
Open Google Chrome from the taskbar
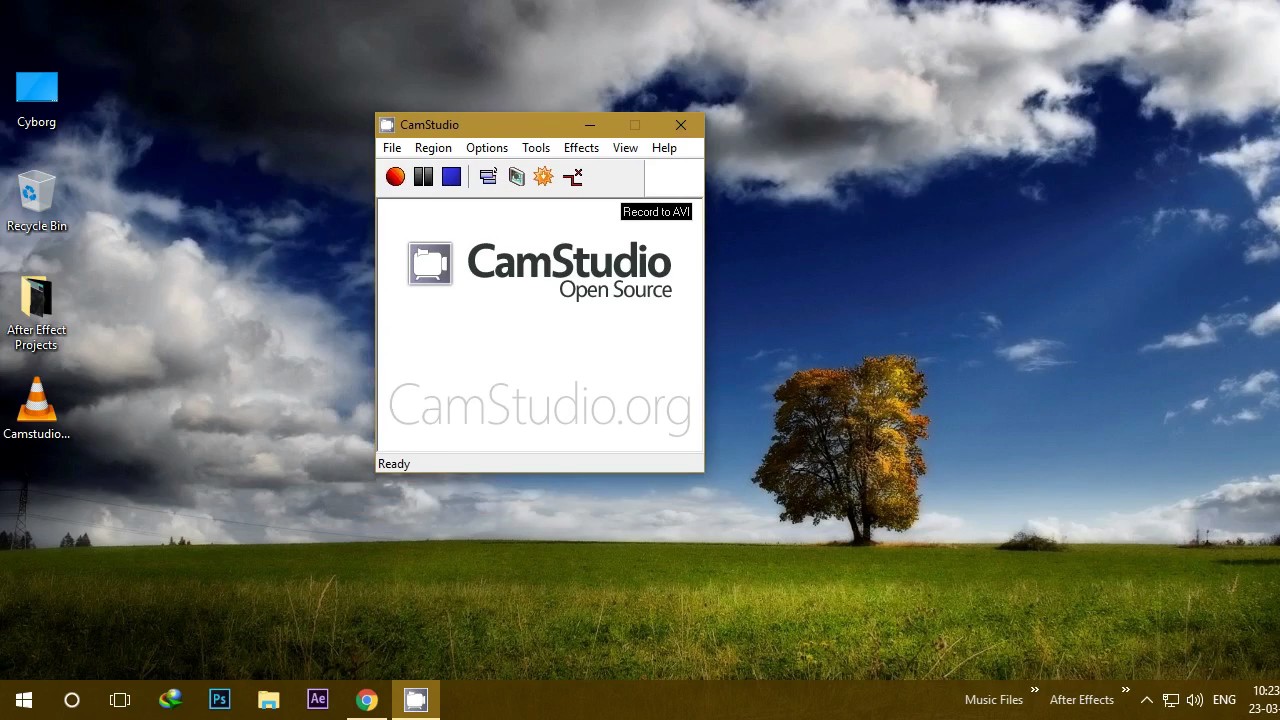[x=367, y=700]
